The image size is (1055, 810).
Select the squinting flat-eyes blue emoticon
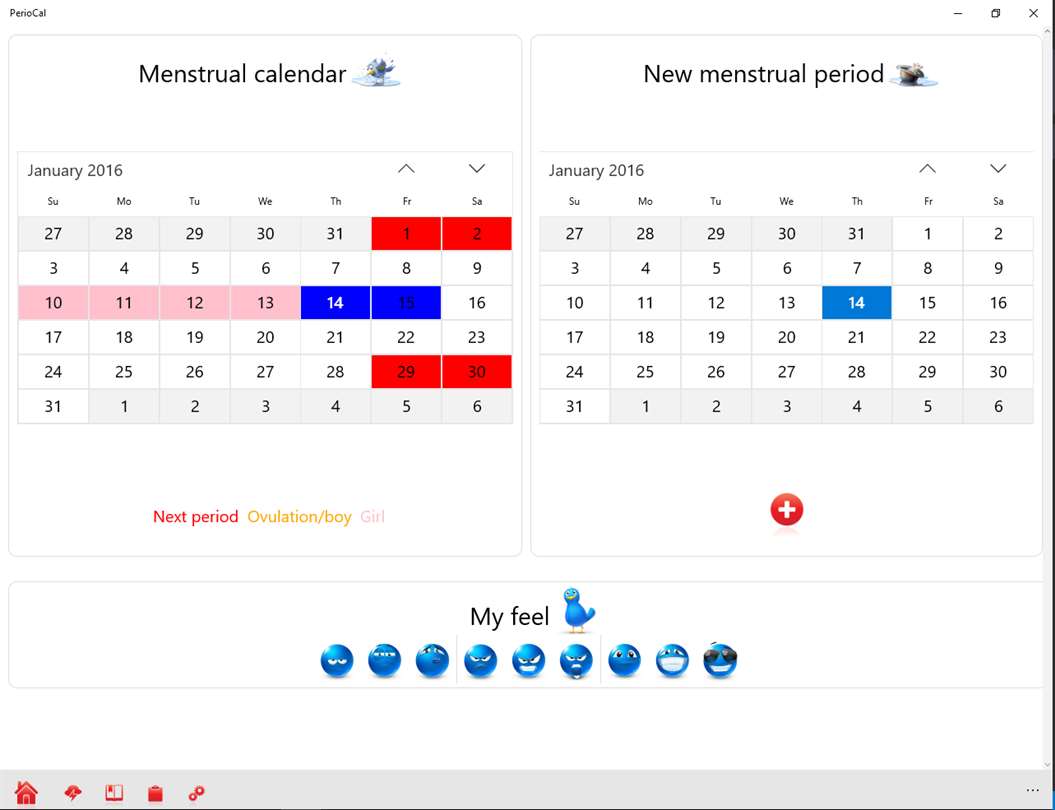[x=385, y=661]
